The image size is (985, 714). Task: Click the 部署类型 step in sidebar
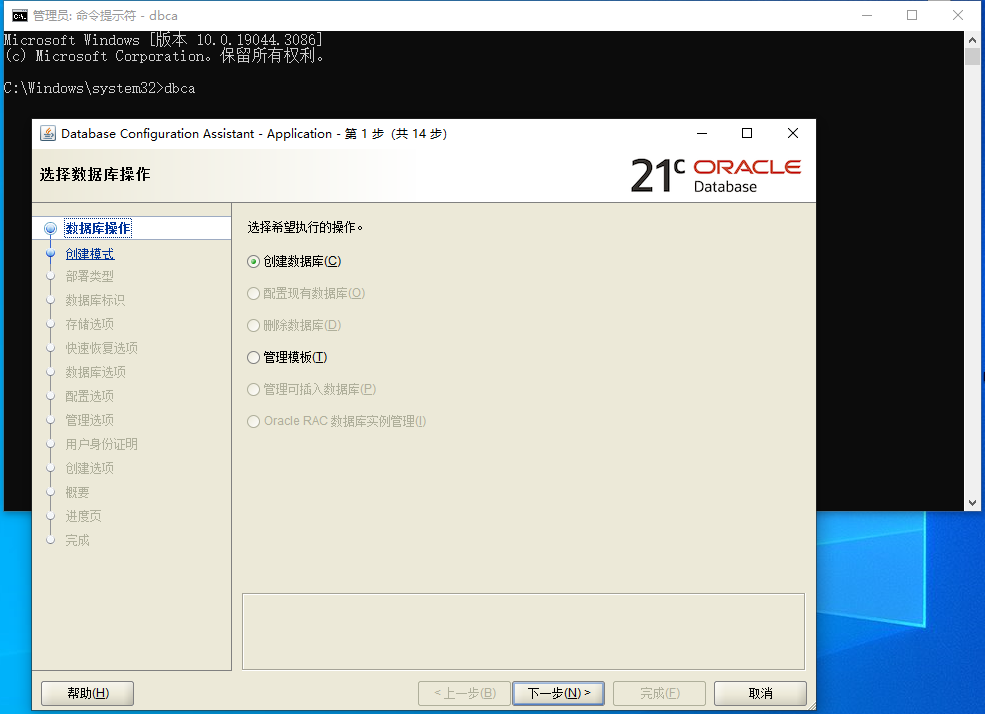point(90,276)
